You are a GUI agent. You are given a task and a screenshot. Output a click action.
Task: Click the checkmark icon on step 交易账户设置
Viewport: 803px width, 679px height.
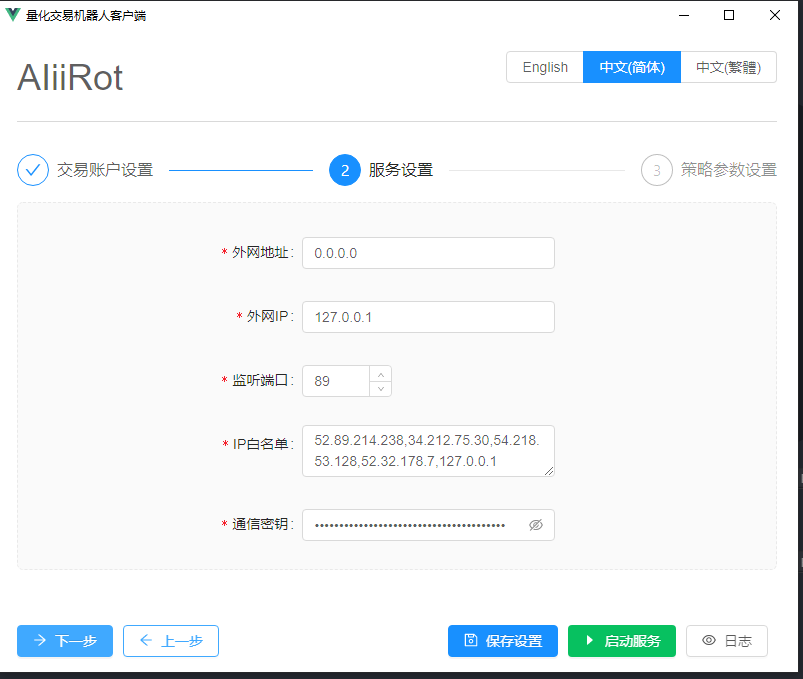click(x=33, y=170)
